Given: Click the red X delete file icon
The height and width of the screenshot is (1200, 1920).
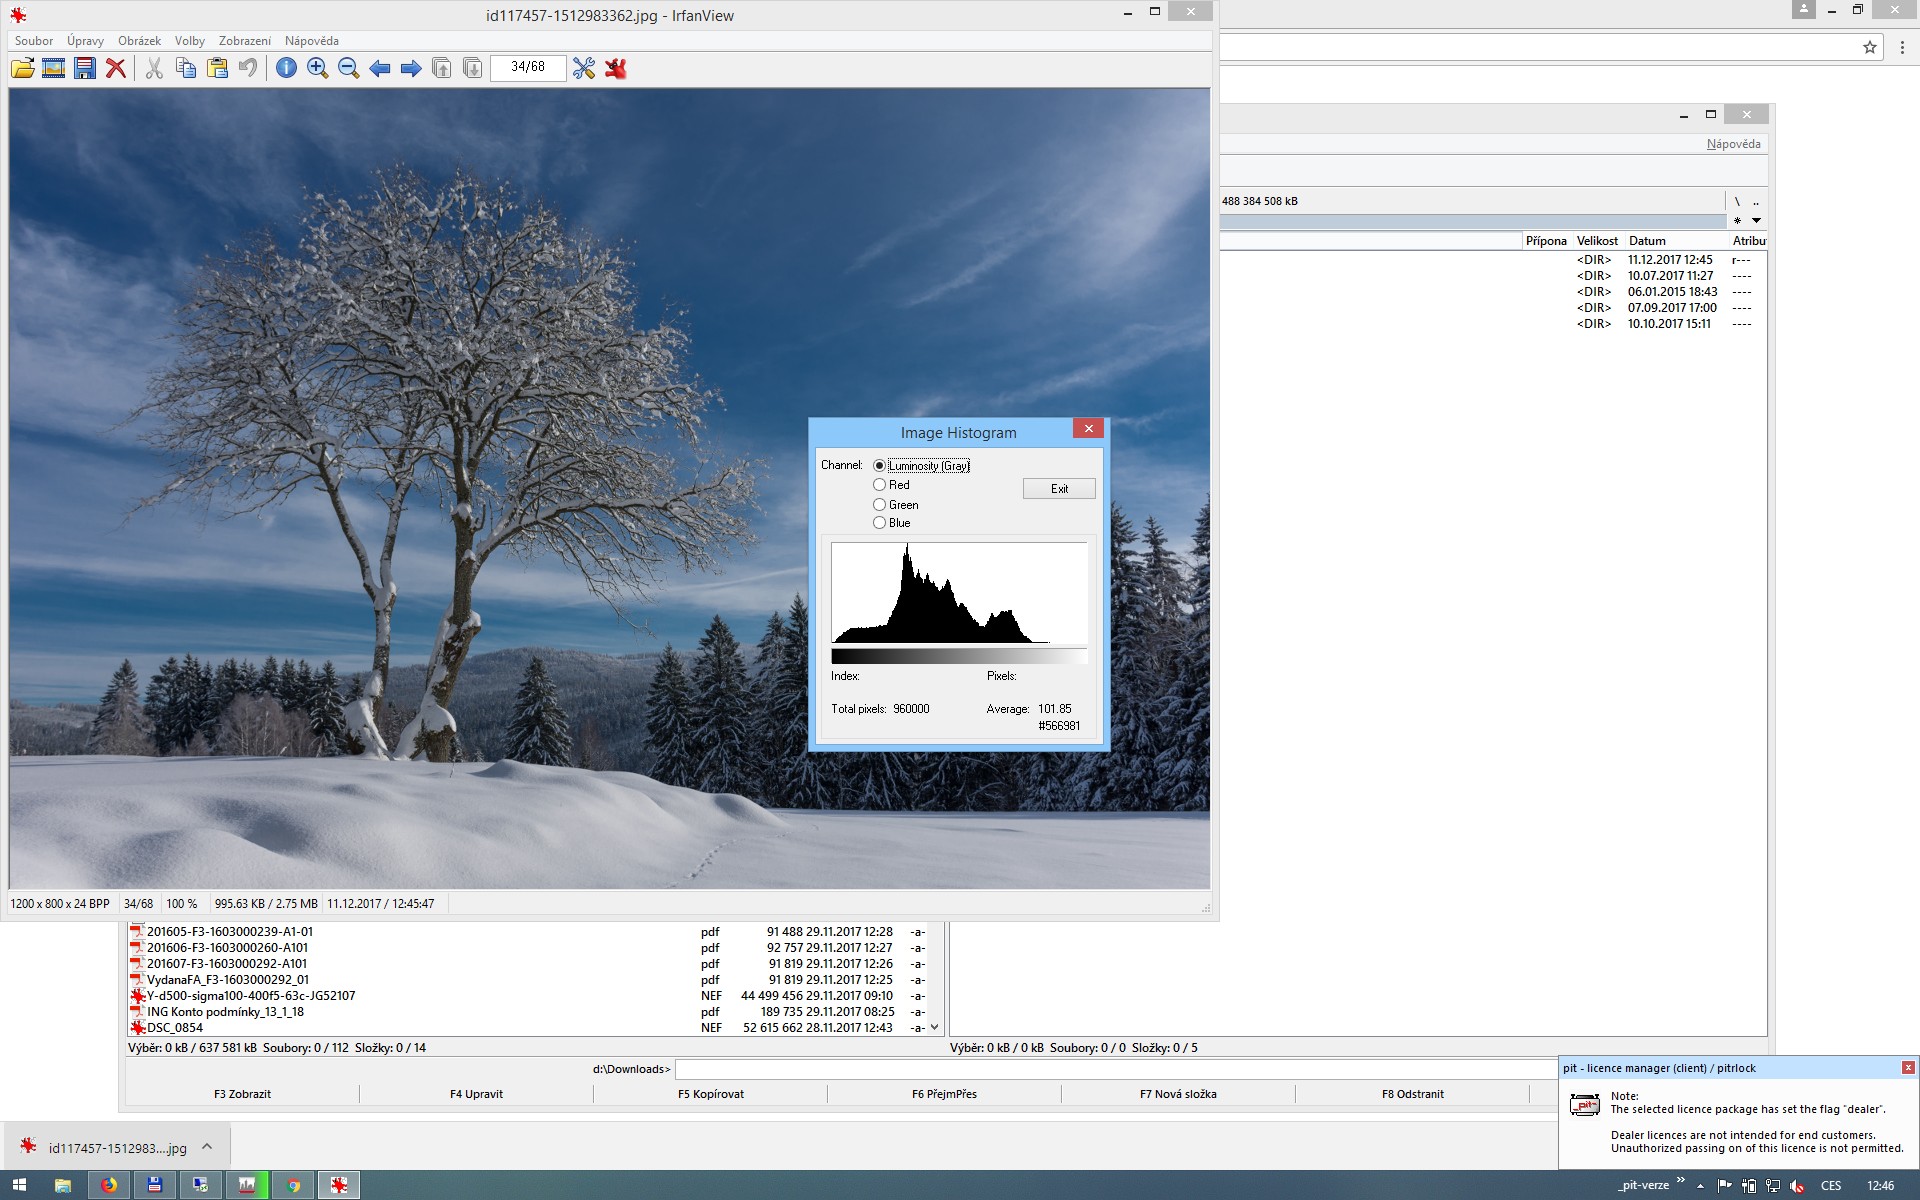Looking at the screenshot, I should click(x=116, y=68).
